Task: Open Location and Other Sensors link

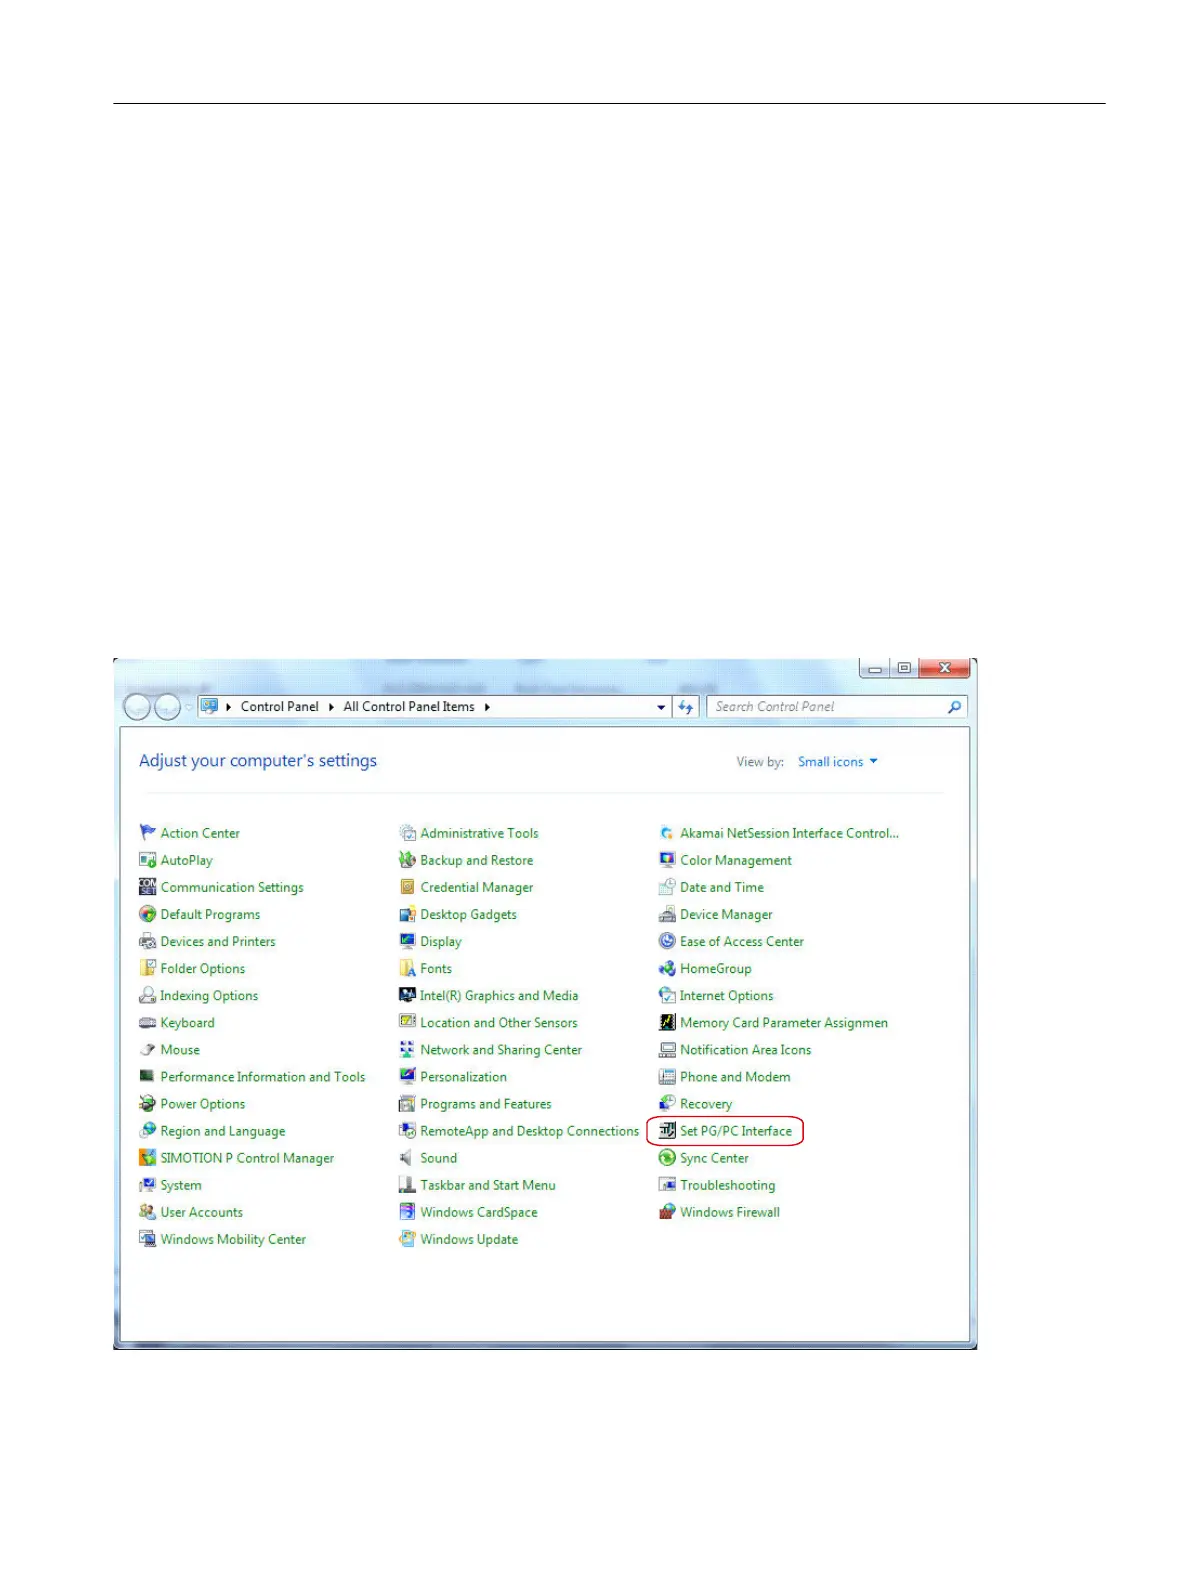Action: 499,1022
